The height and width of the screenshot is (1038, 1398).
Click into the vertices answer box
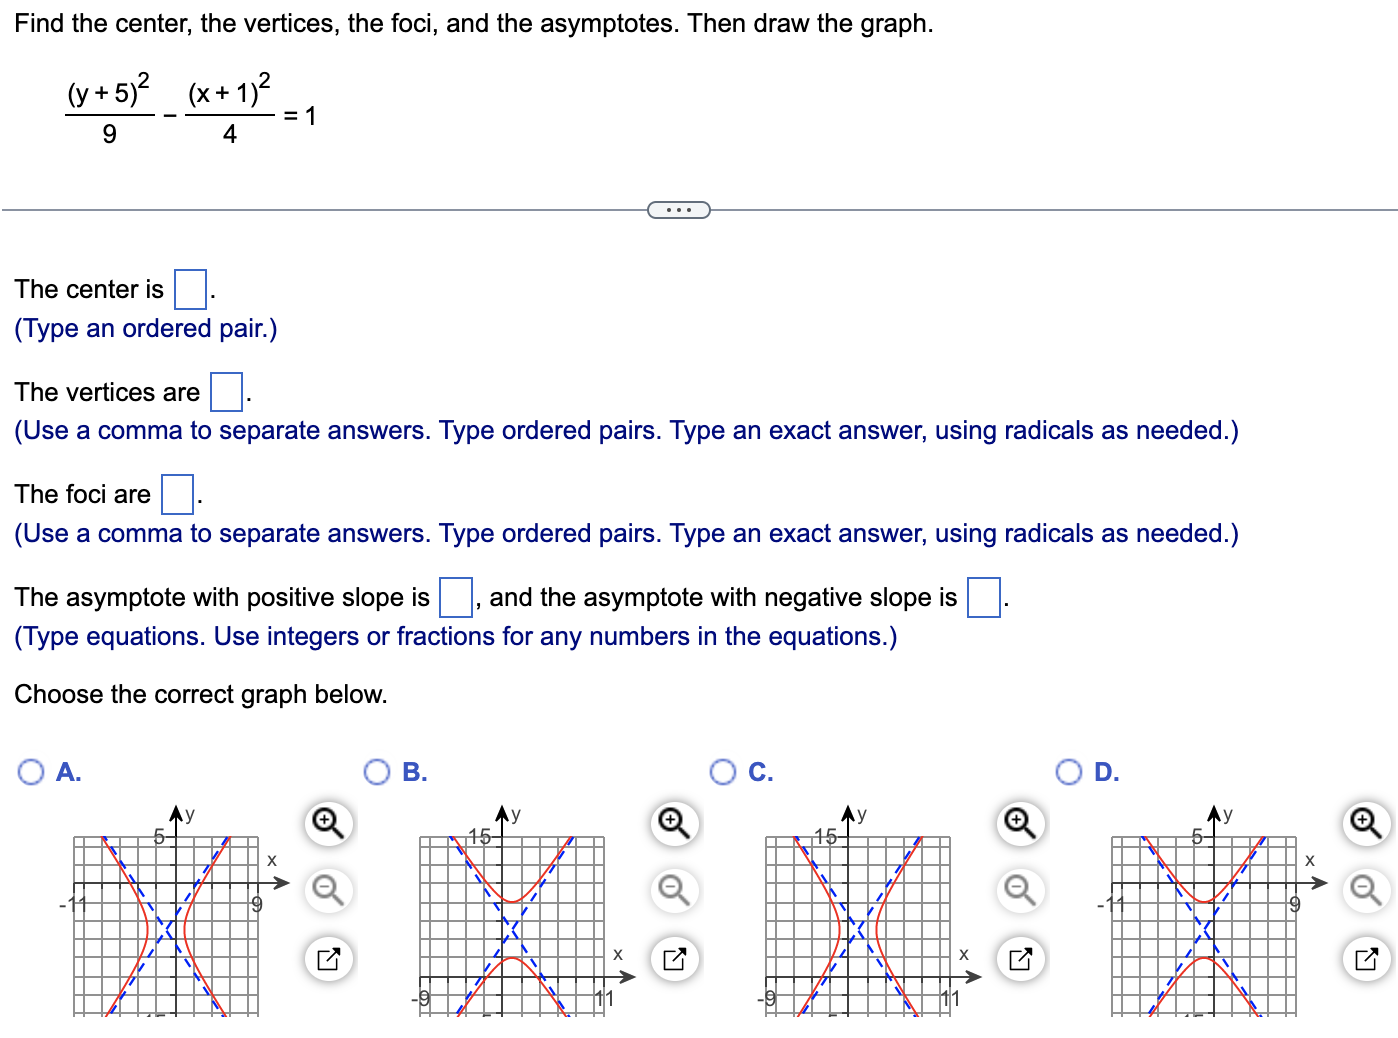click(x=226, y=391)
